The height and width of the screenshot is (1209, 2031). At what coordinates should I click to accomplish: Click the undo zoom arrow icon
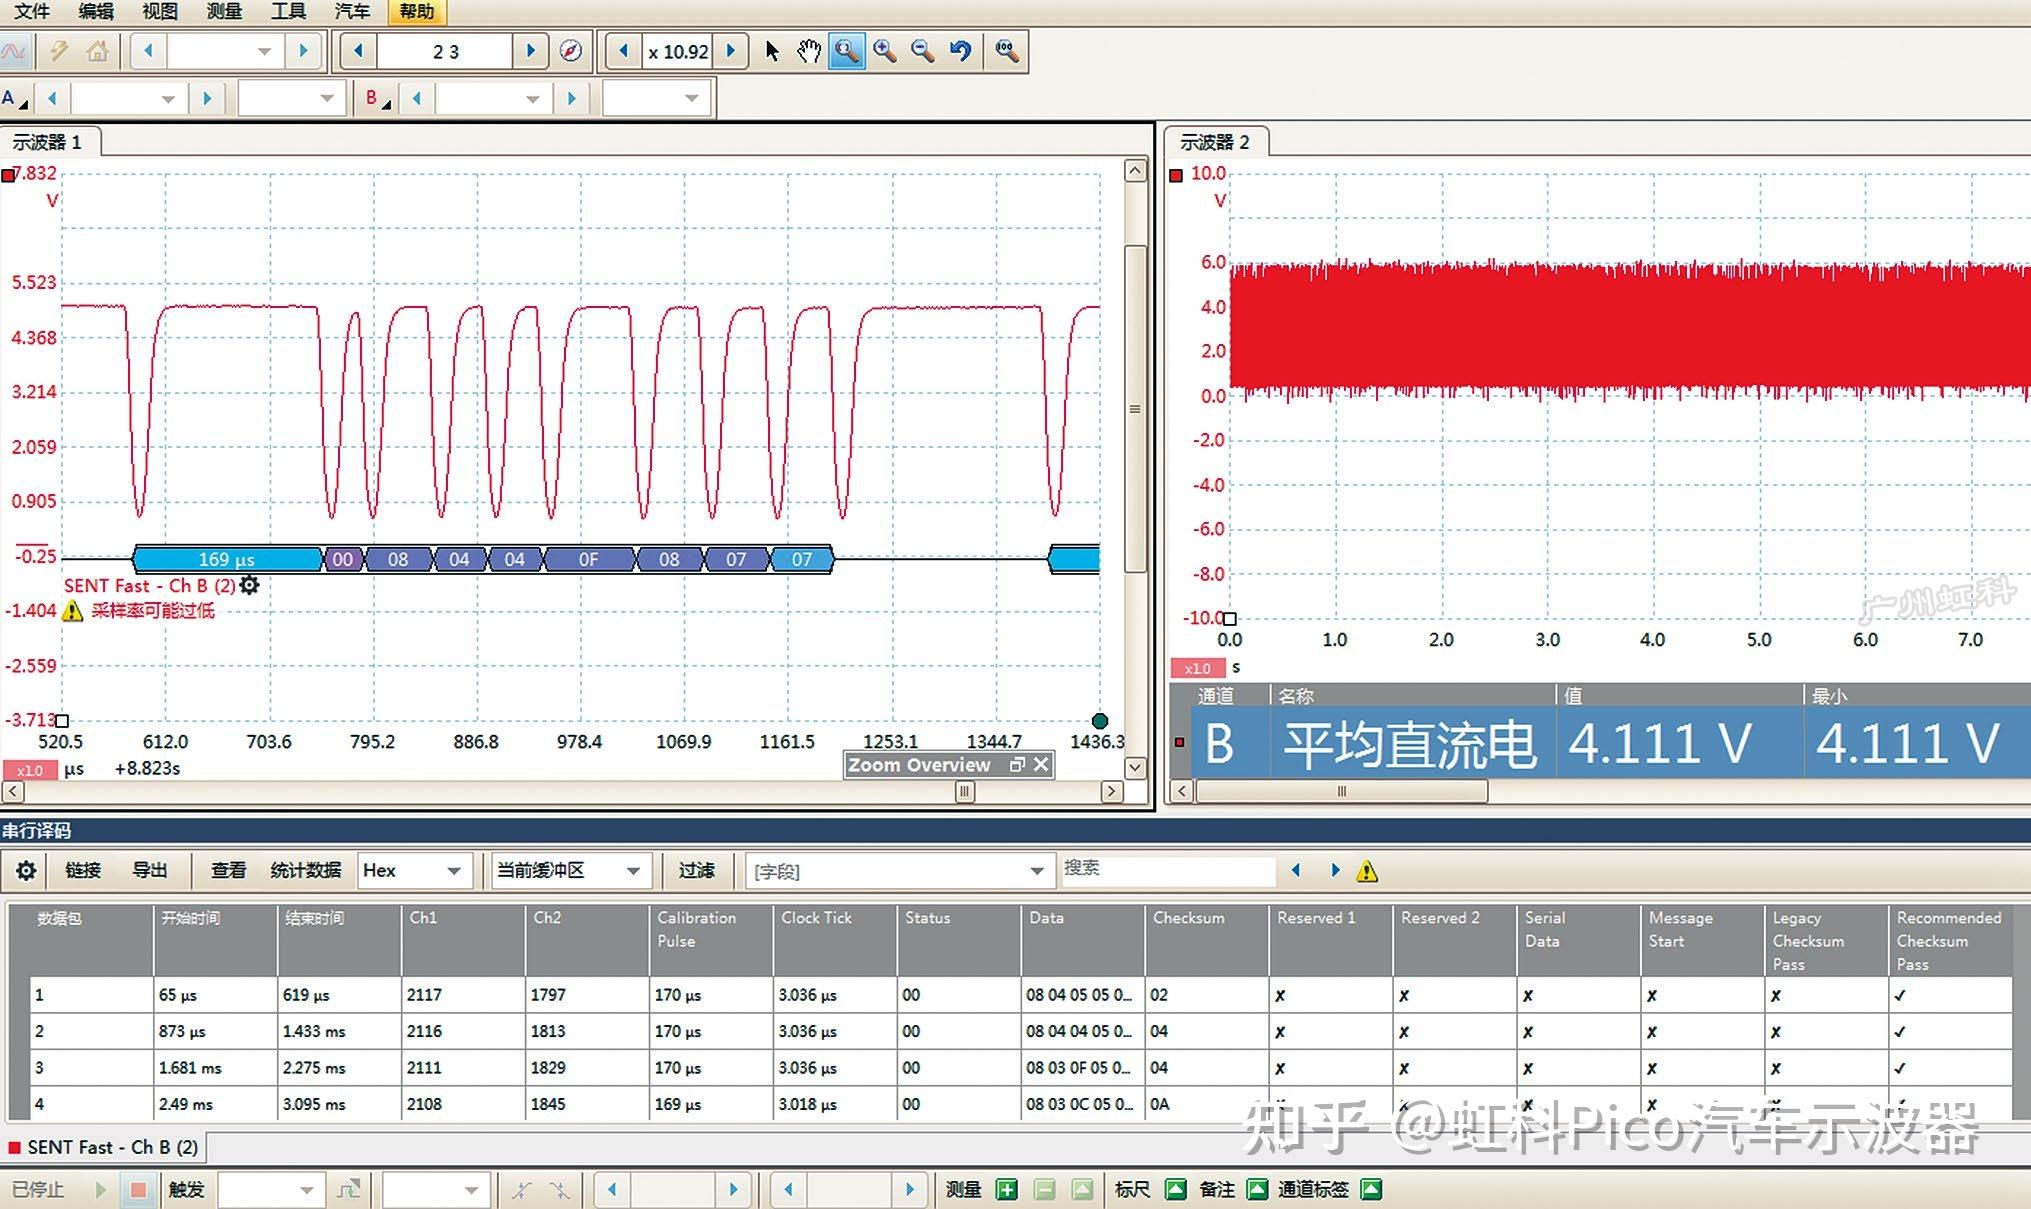click(960, 51)
